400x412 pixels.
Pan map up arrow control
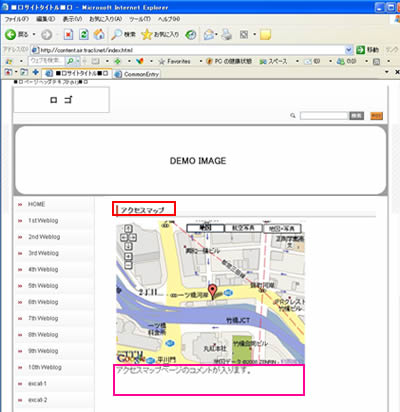coord(128,229)
